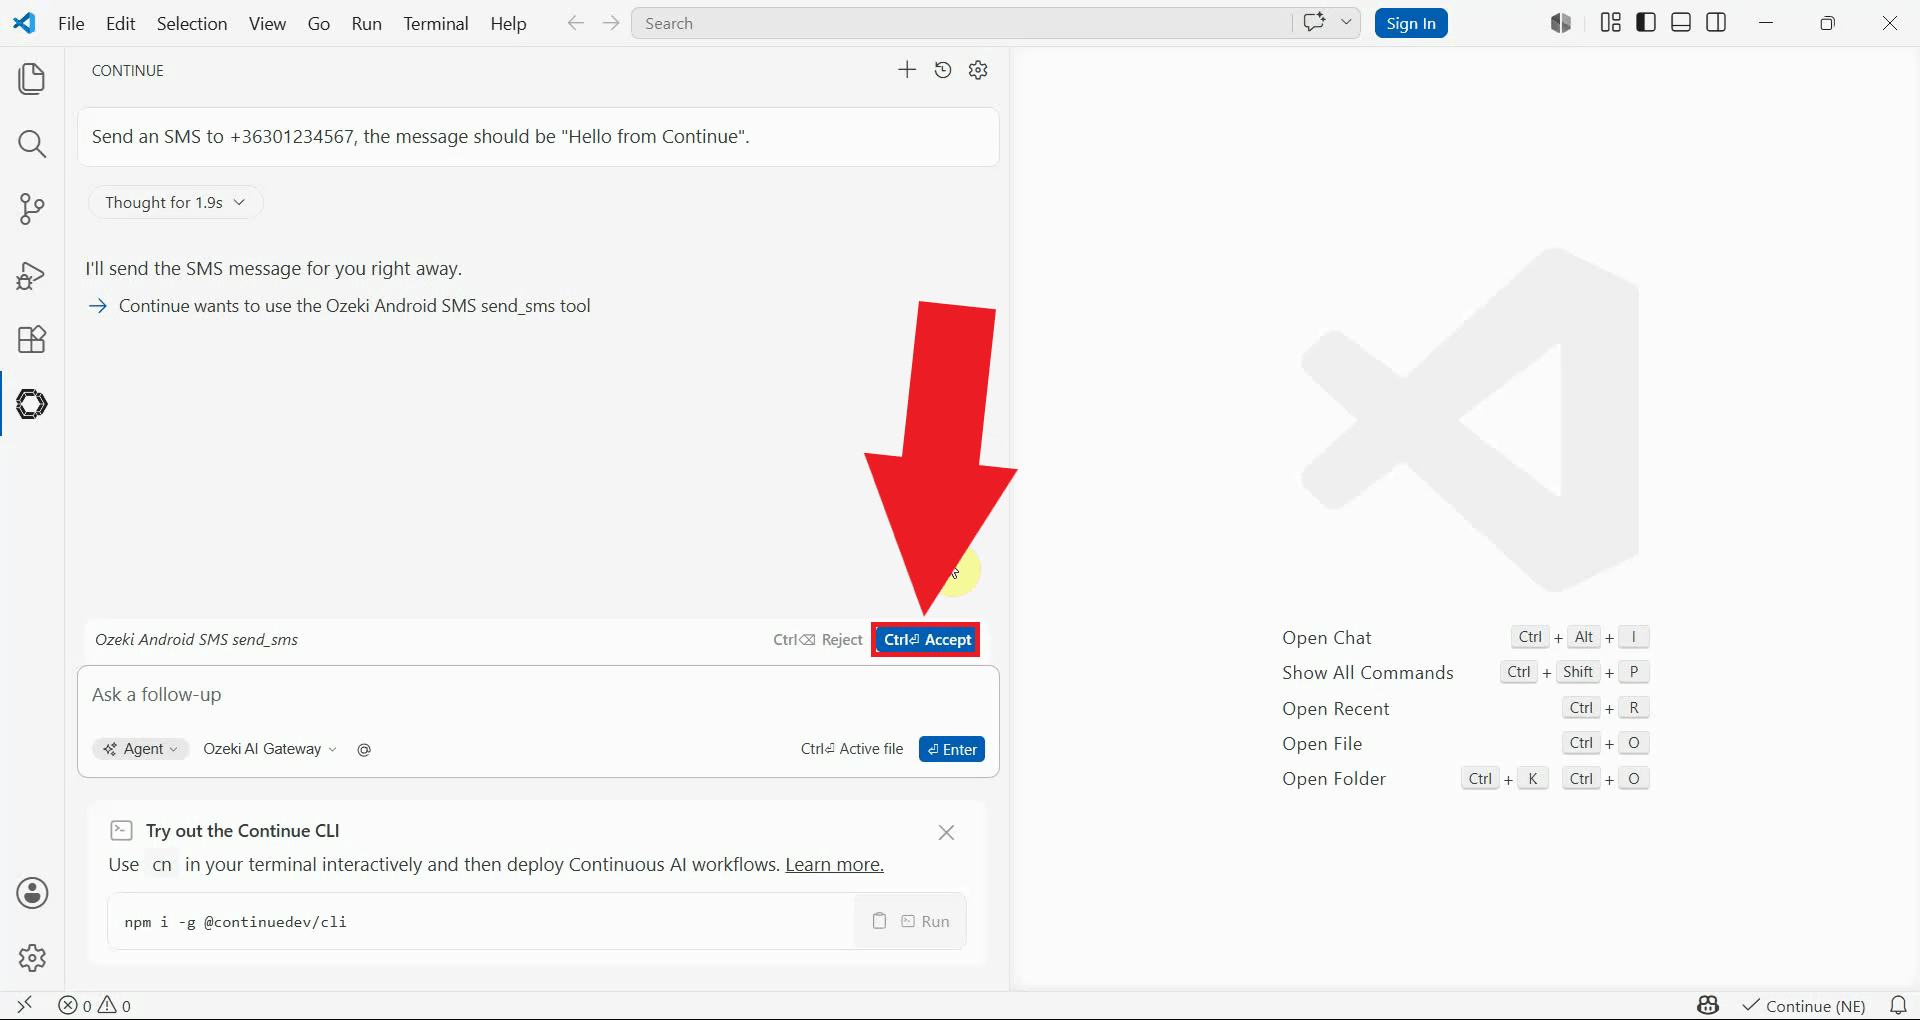The width and height of the screenshot is (1920, 1020).
Task: Open the Agent mode dropdown
Action: coord(141,749)
